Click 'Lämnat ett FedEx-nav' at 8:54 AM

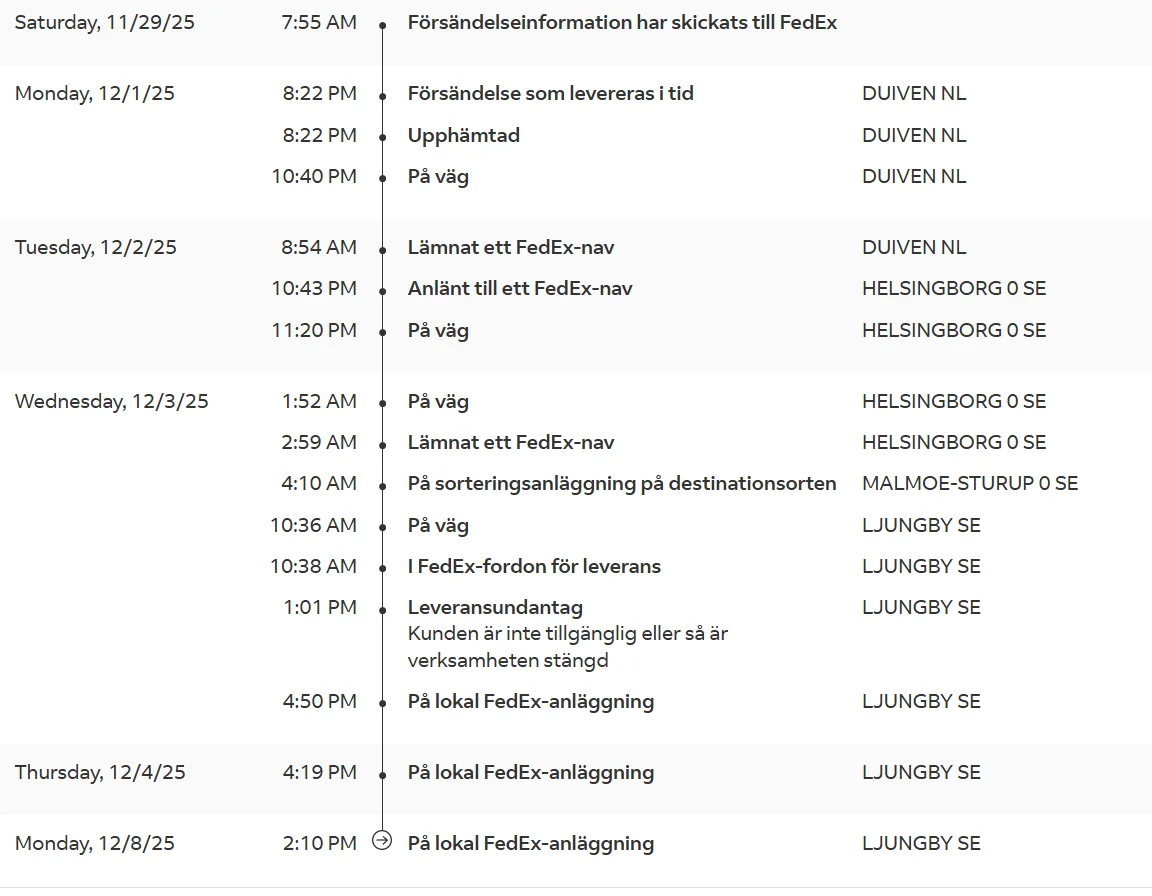[x=511, y=248]
